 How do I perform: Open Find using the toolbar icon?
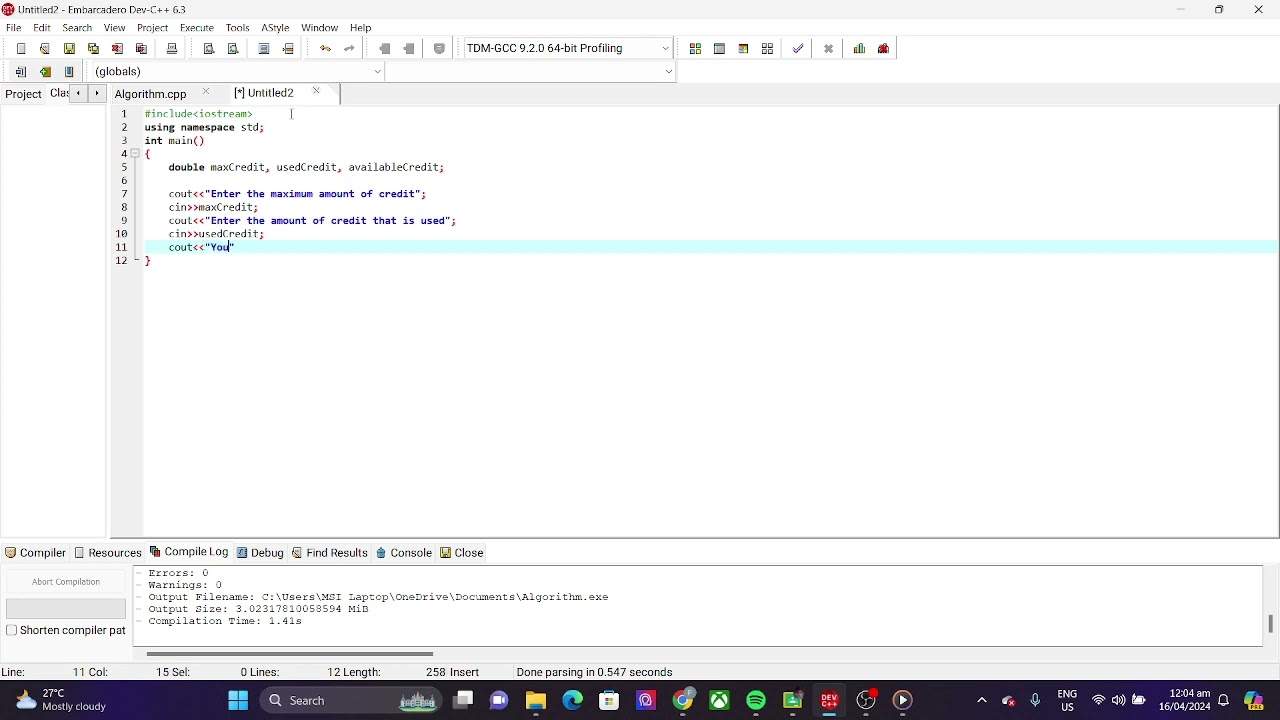click(x=209, y=48)
